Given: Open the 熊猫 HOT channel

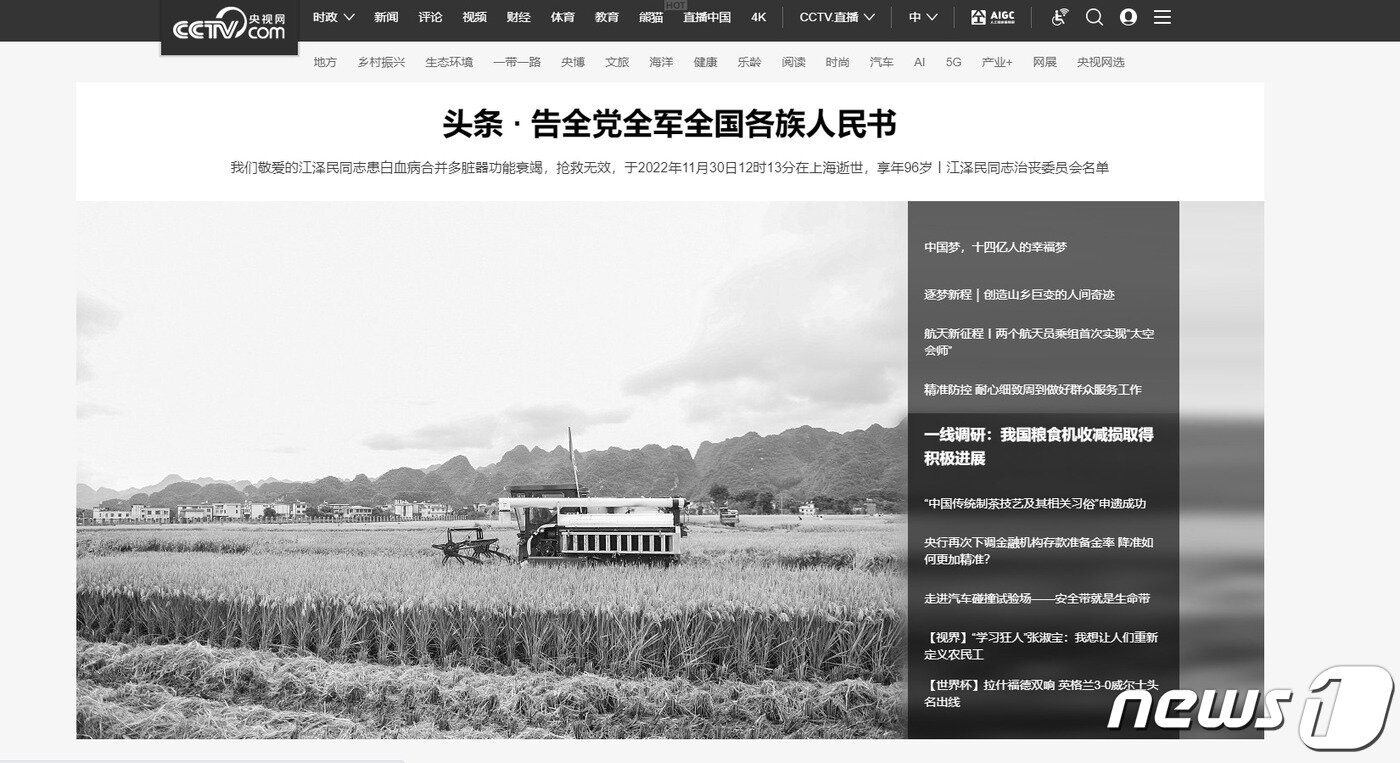Looking at the screenshot, I should click(x=651, y=17).
